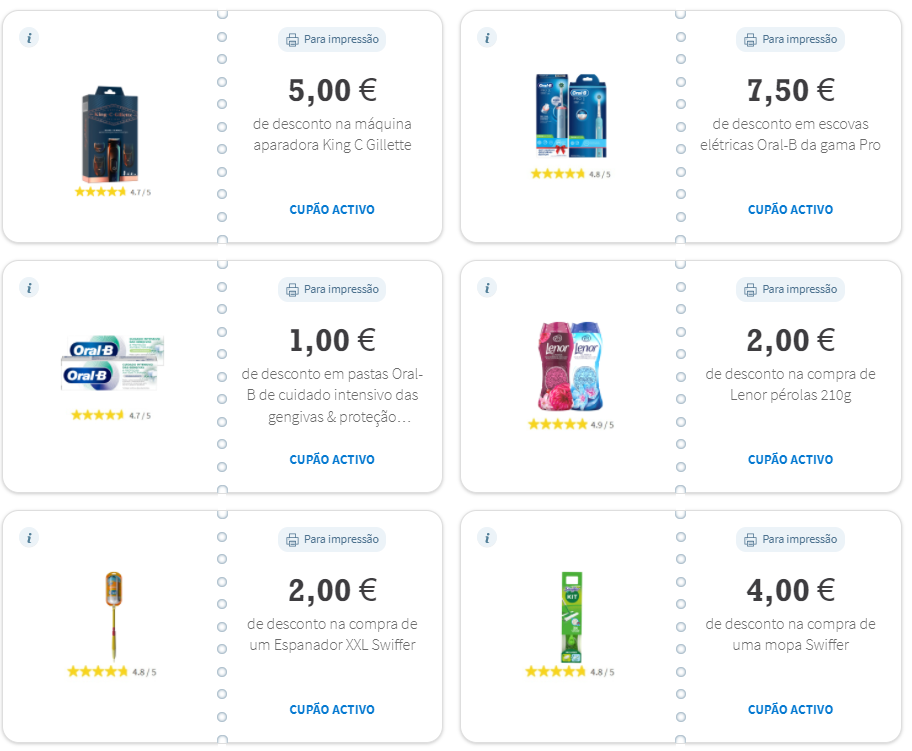912x751 pixels.
Task: View the Oral-B toothpaste boxes image
Action: 113,363
